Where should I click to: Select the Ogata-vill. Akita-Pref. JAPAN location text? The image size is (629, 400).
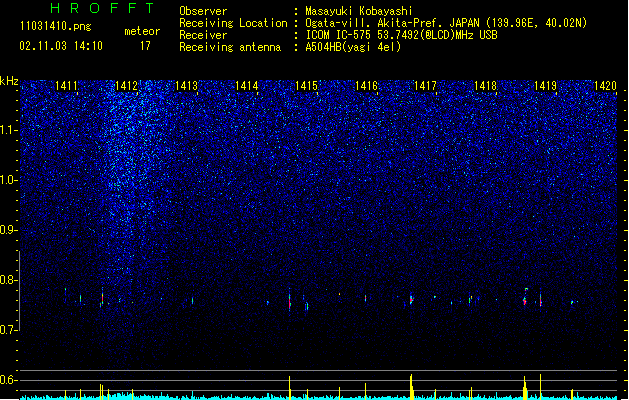coord(446,23)
